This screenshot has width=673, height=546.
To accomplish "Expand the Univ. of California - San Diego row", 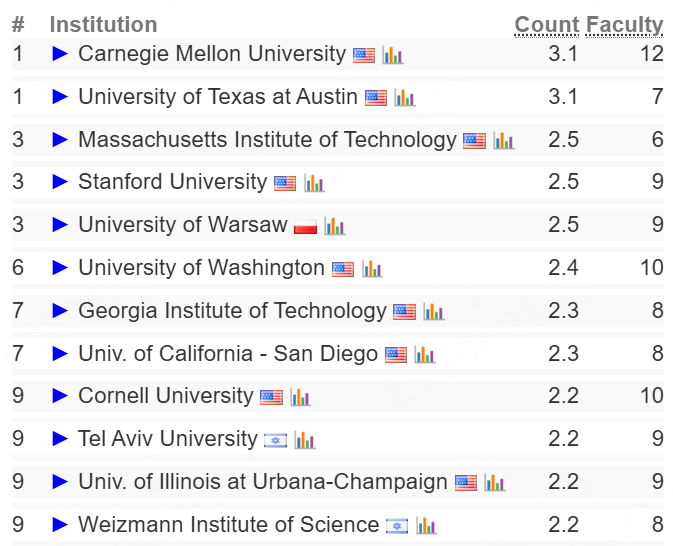I will [60, 354].
